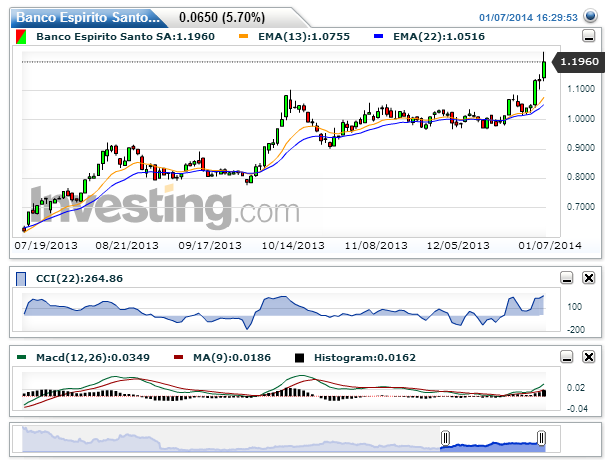Screen dimensions: 612x465
Task: Click the 12/05/2013 date axis label
Action: click(x=458, y=246)
